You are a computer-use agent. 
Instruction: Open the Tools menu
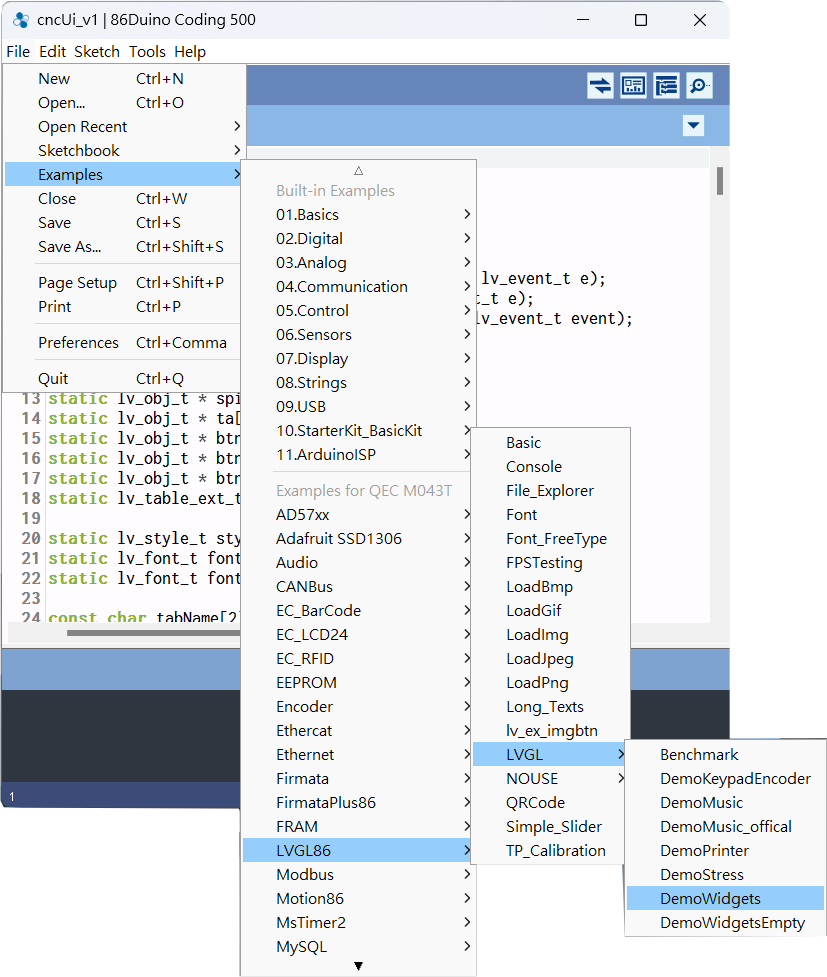coord(146,51)
